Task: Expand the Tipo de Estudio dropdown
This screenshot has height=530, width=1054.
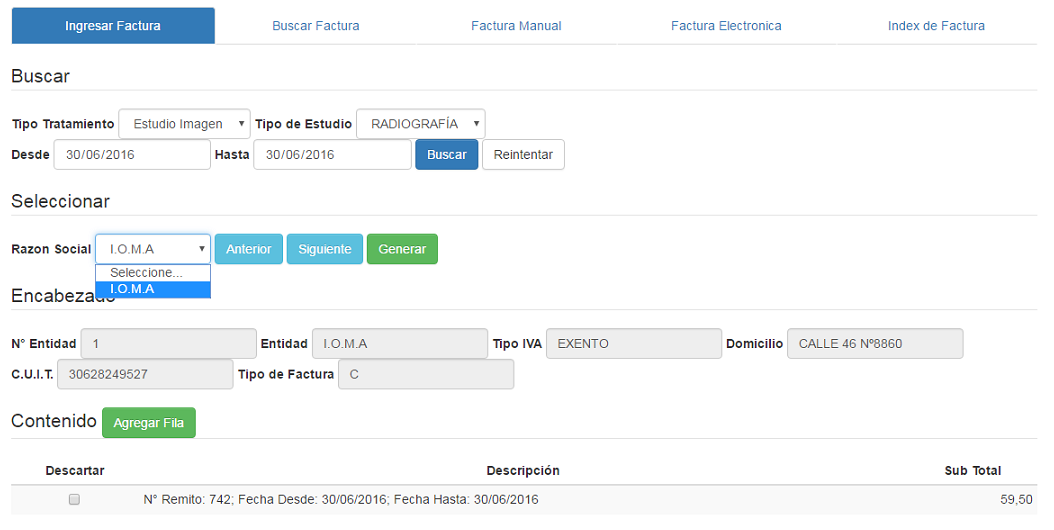Action: pyautogui.click(x=420, y=124)
